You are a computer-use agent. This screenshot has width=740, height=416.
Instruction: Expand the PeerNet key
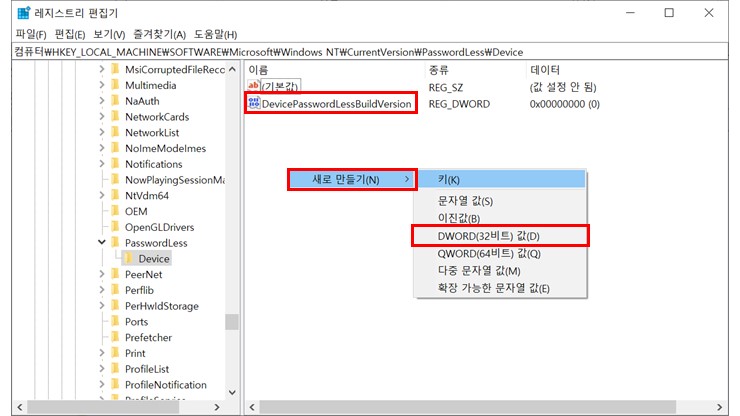(x=102, y=274)
